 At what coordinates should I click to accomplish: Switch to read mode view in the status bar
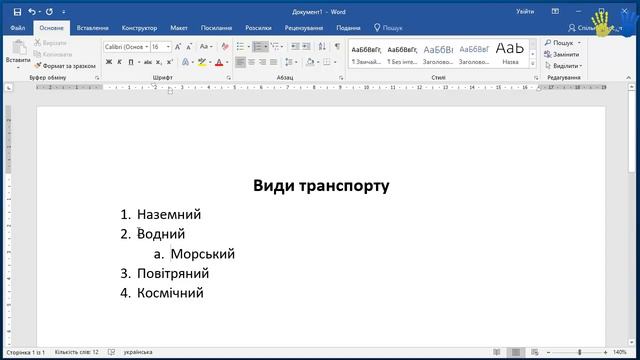click(x=497, y=352)
